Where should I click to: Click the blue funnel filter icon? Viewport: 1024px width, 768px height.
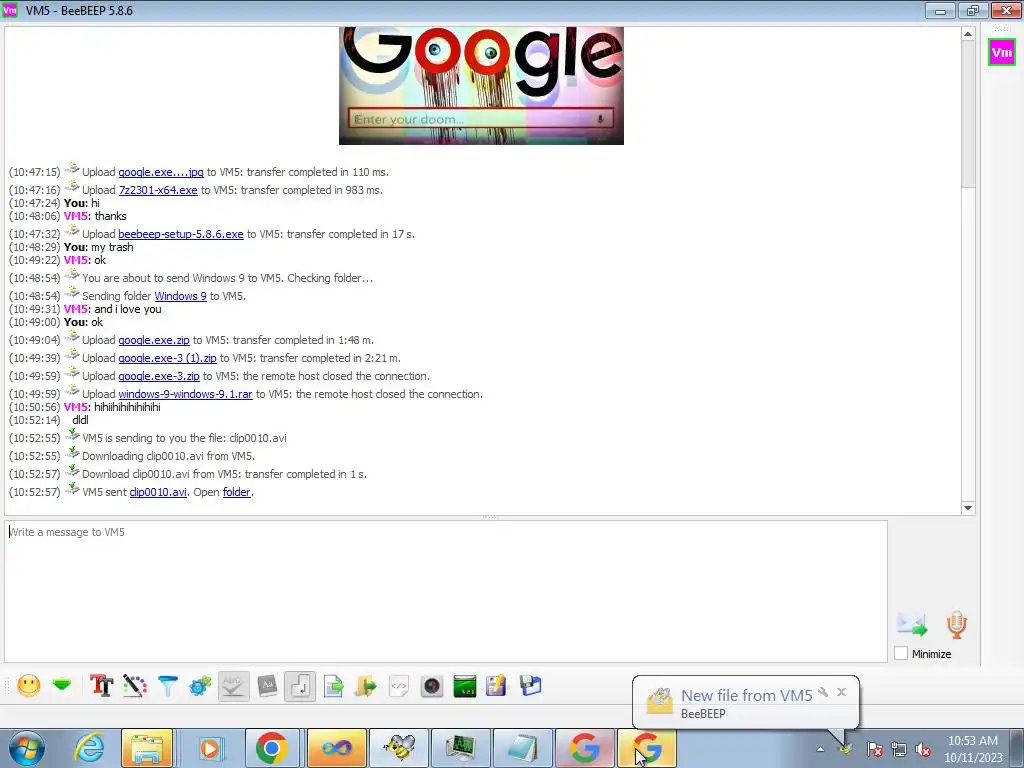pos(168,686)
